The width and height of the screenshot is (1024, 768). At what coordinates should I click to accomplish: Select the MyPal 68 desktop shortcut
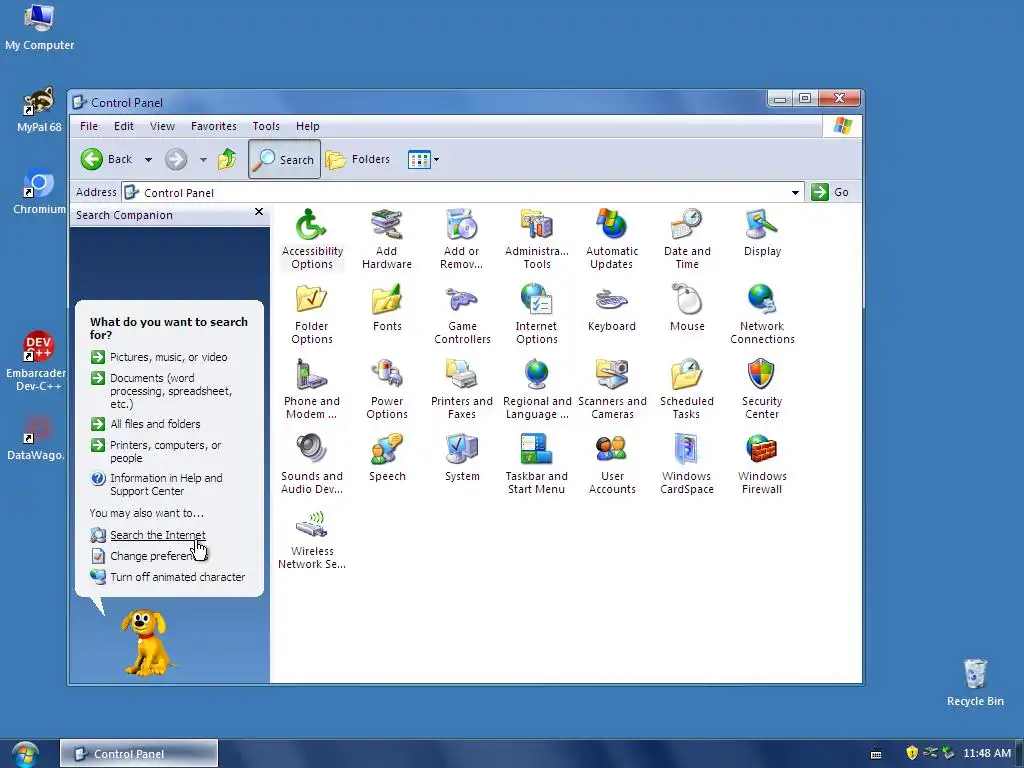point(39,110)
